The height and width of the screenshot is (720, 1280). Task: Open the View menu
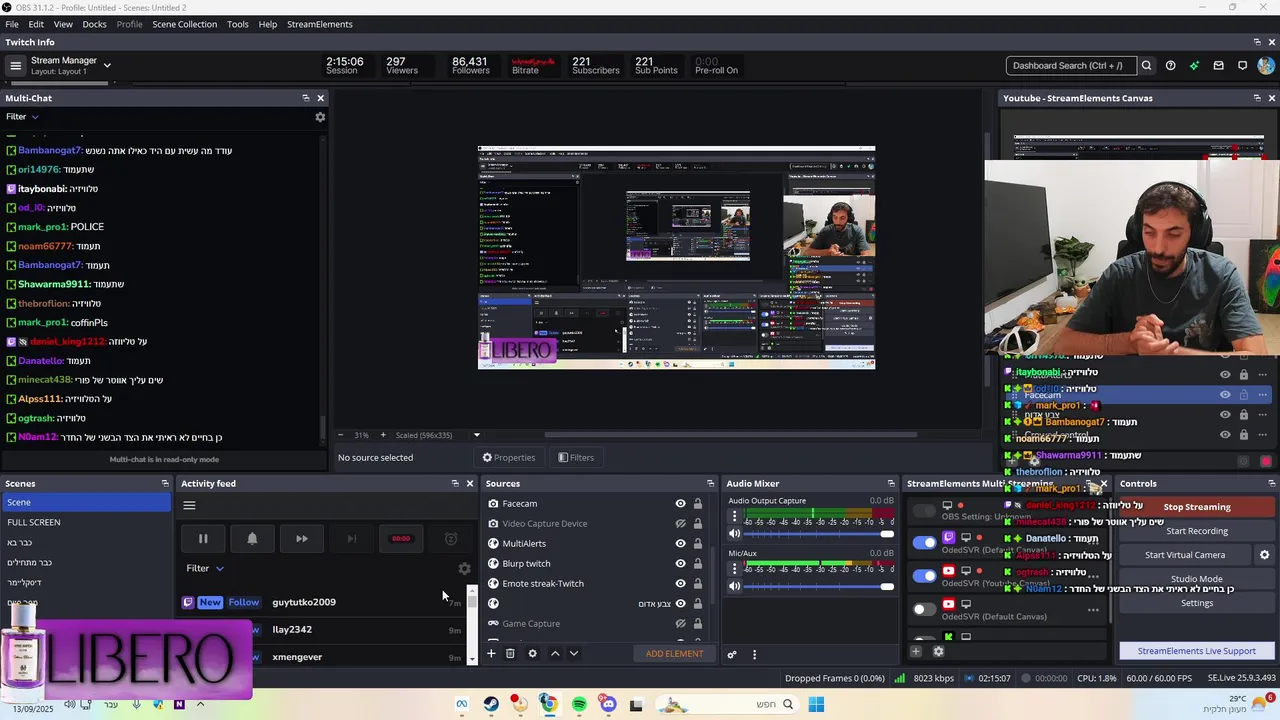coord(63,24)
